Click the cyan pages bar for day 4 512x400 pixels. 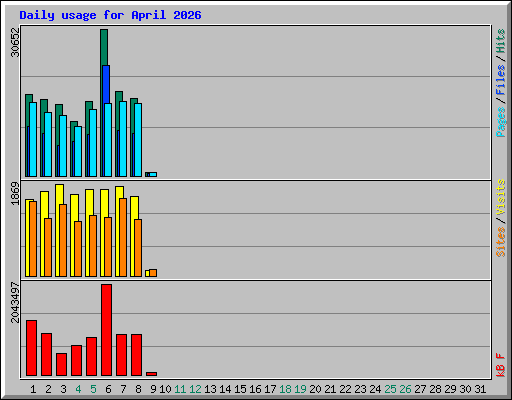point(78,151)
